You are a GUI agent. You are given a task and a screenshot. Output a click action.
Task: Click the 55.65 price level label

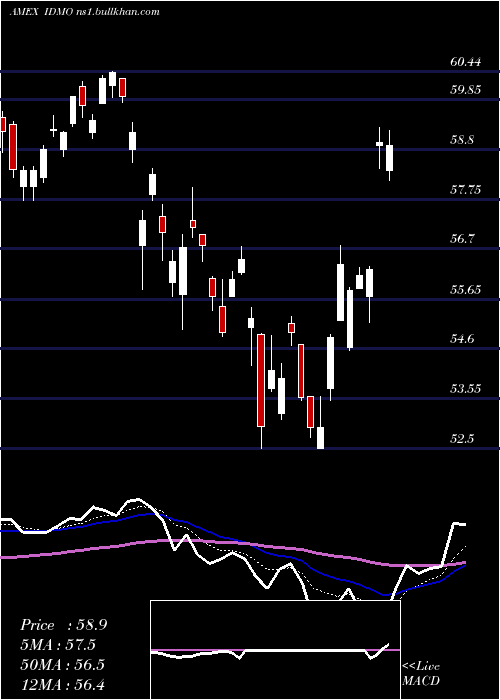click(466, 290)
